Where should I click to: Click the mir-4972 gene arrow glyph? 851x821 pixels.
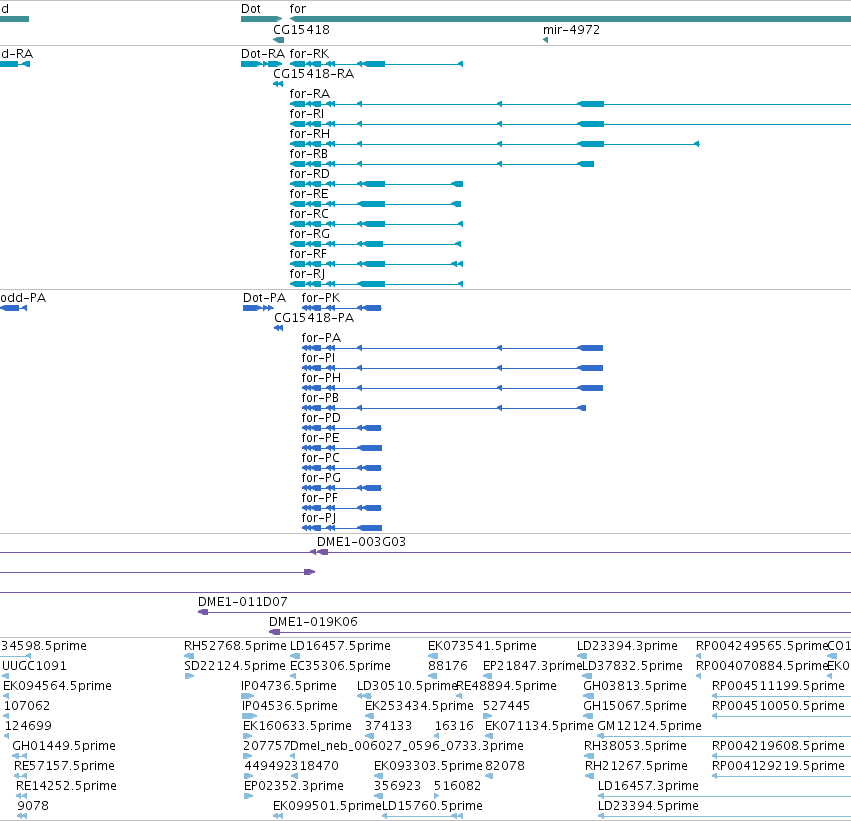(x=545, y=40)
